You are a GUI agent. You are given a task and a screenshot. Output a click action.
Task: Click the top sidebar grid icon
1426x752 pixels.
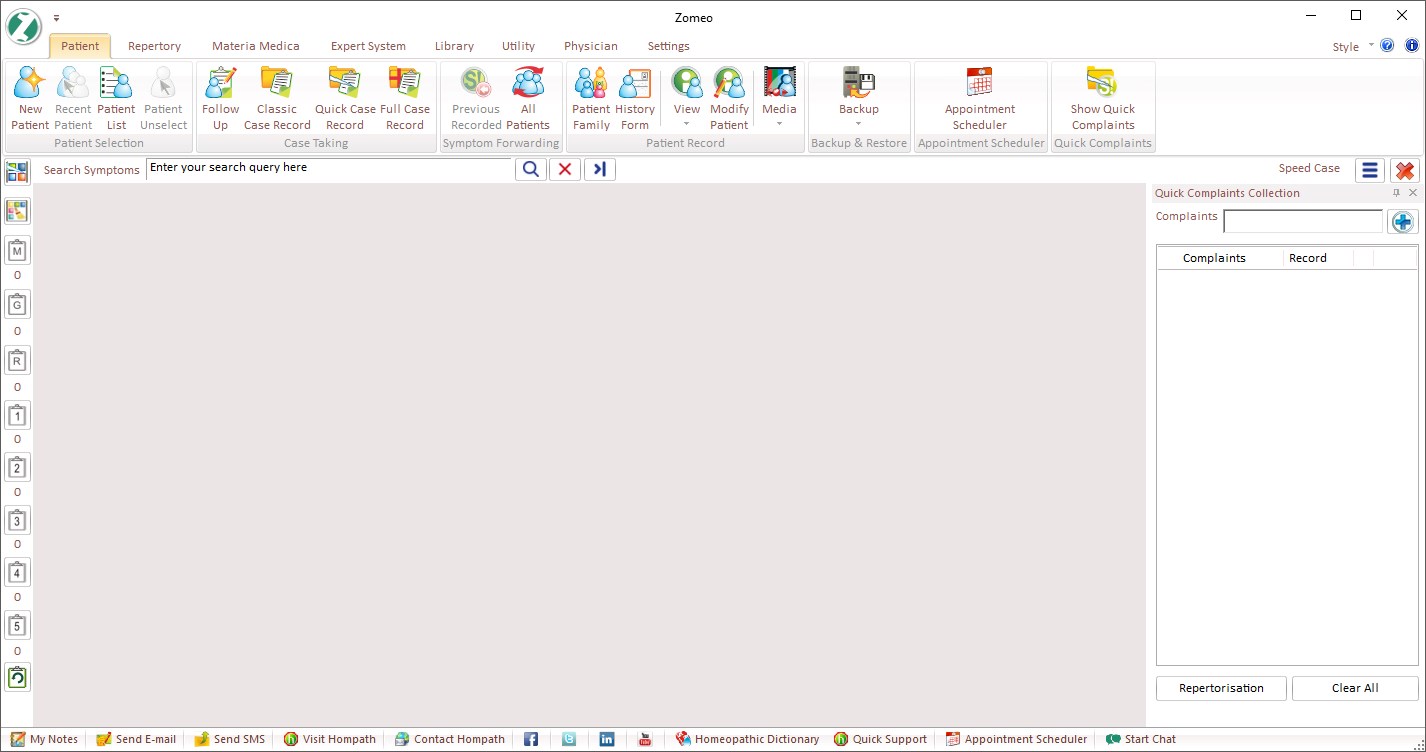point(17,171)
